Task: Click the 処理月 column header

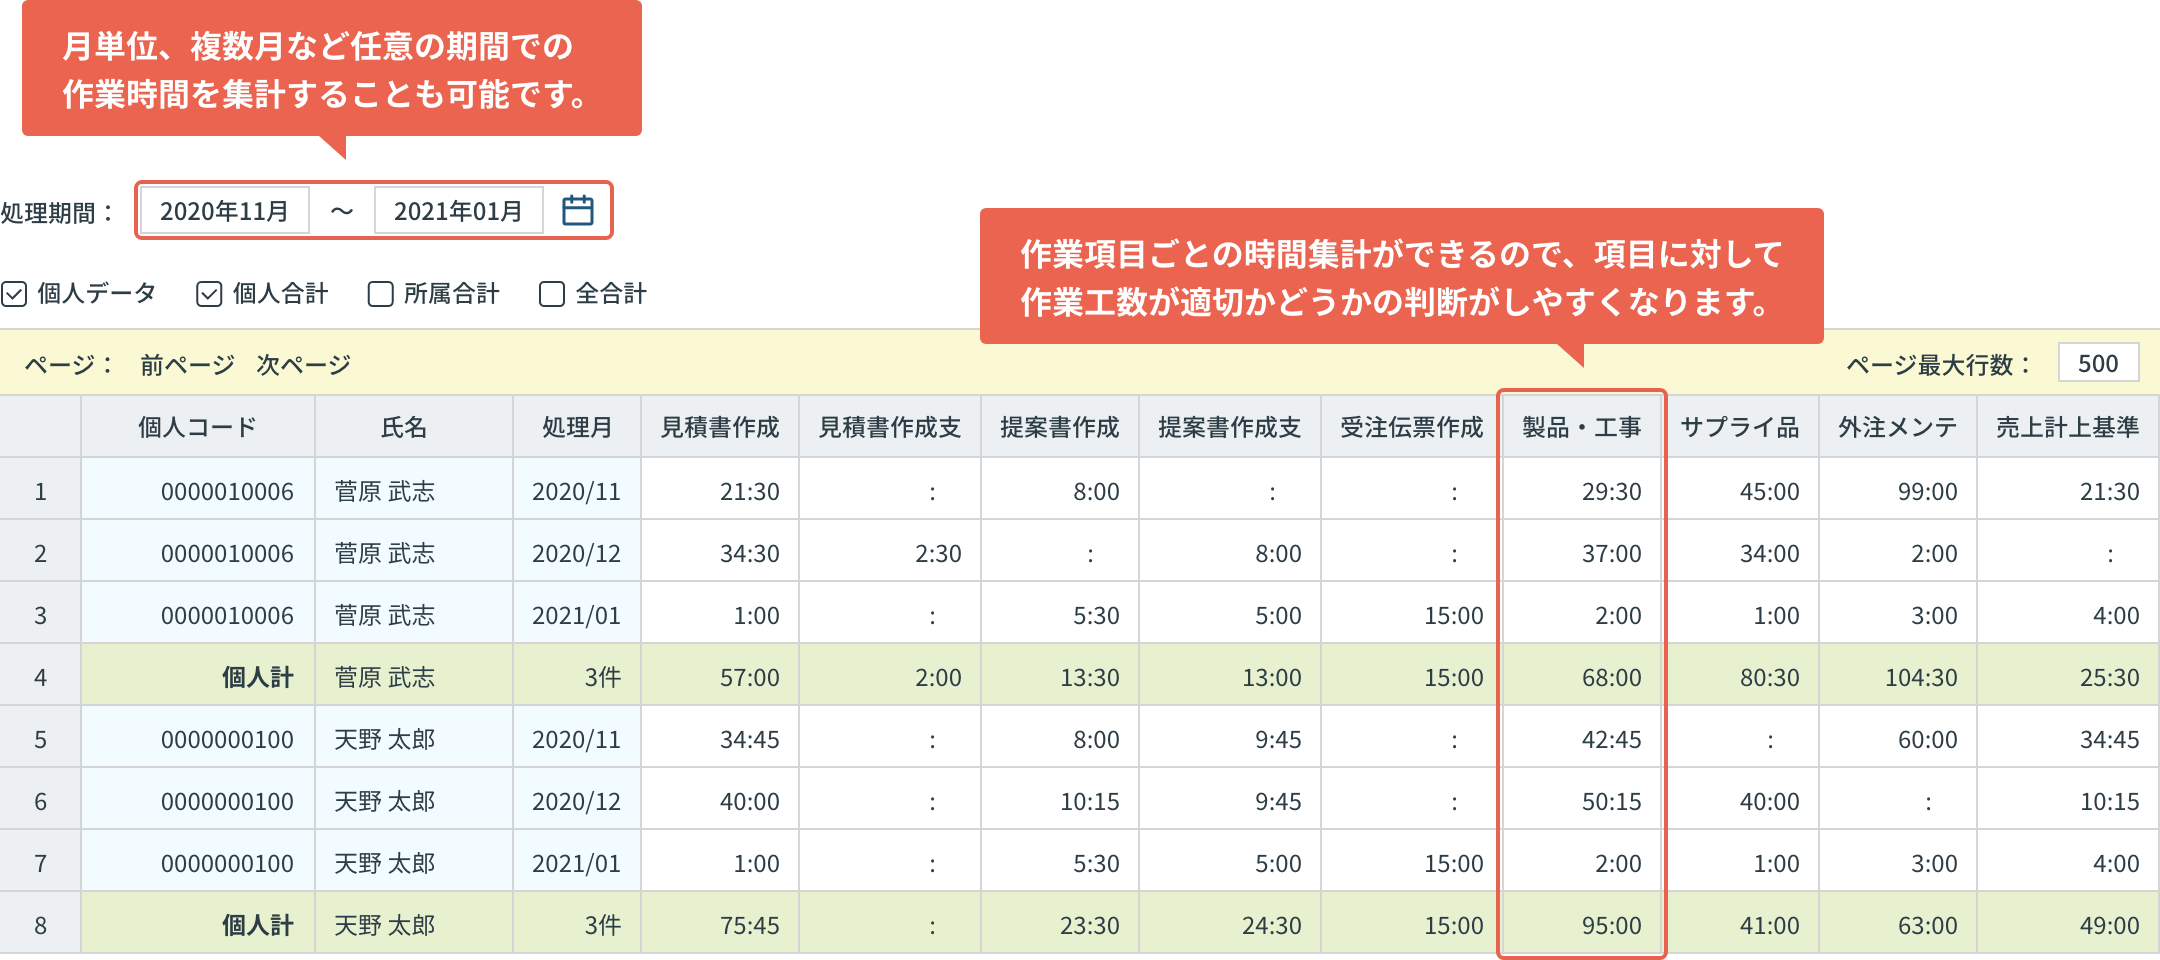Action: pos(577,427)
